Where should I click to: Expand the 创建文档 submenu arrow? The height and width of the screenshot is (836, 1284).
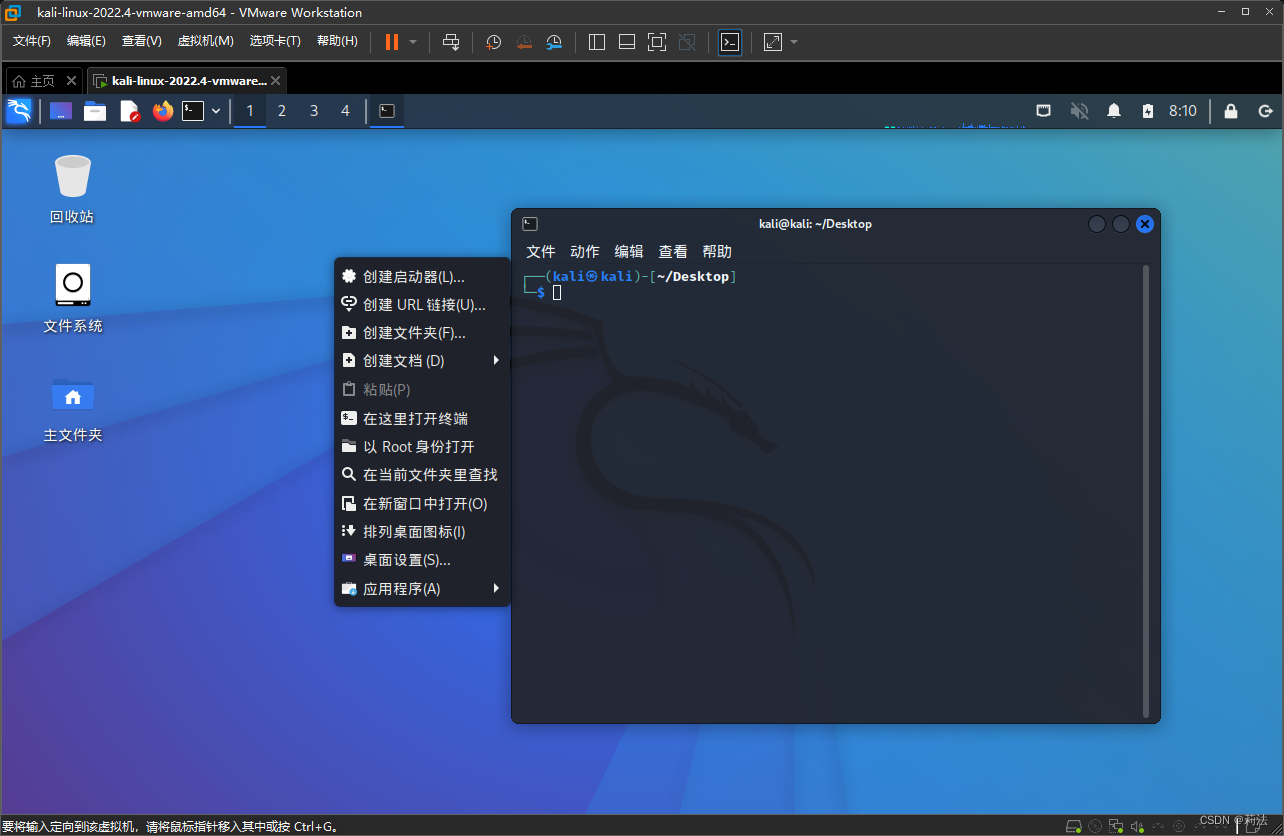[496, 360]
